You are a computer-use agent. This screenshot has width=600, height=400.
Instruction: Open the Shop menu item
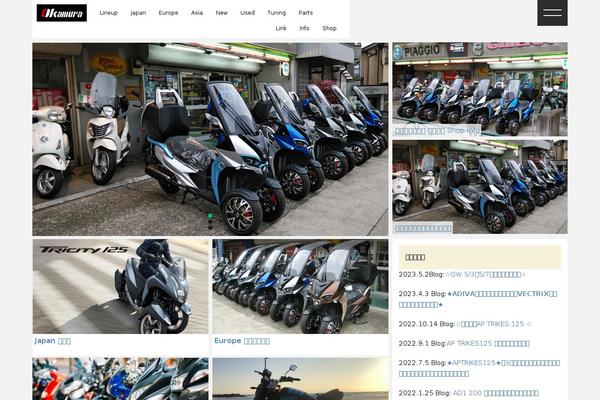[x=329, y=28]
